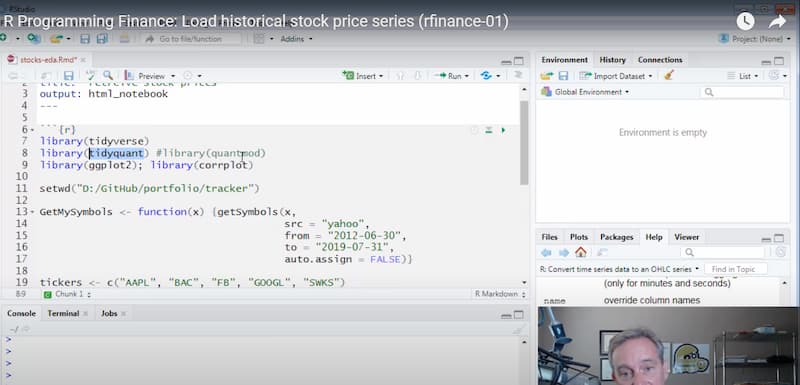Run current chunk using the green play arrow

(504, 131)
